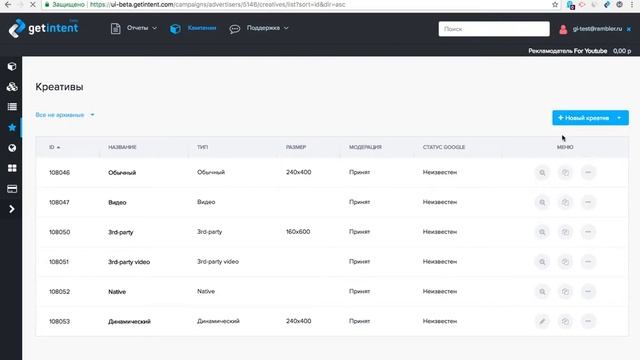This screenshot has height=360, width=640.
Task: Open more options for creative 108046
Action: 588,173
